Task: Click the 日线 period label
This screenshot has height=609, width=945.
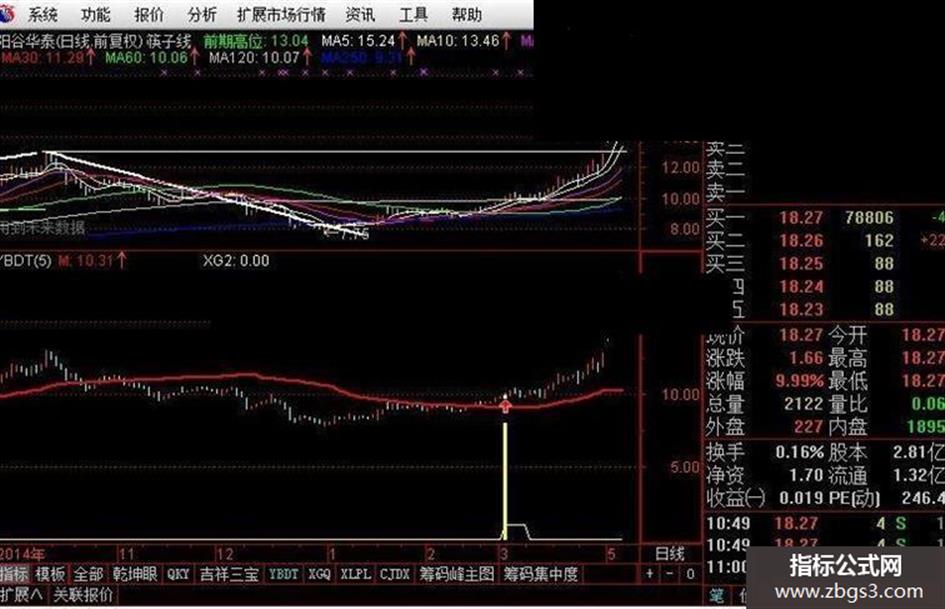Action: (670, 554)
